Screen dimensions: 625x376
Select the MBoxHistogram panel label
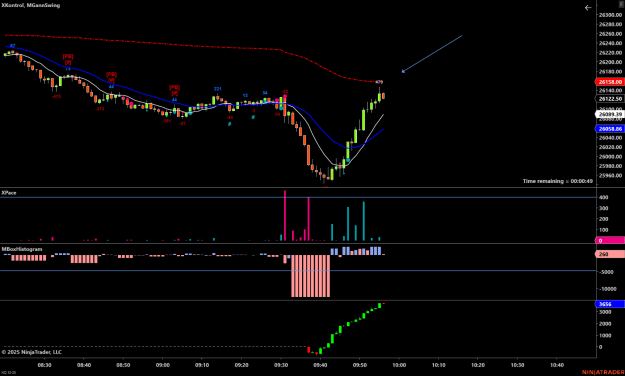pyautogui.click(x=22, y=249)
